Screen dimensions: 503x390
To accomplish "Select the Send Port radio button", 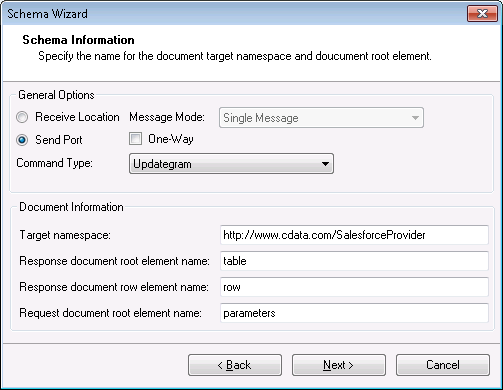I will [22, 140].
